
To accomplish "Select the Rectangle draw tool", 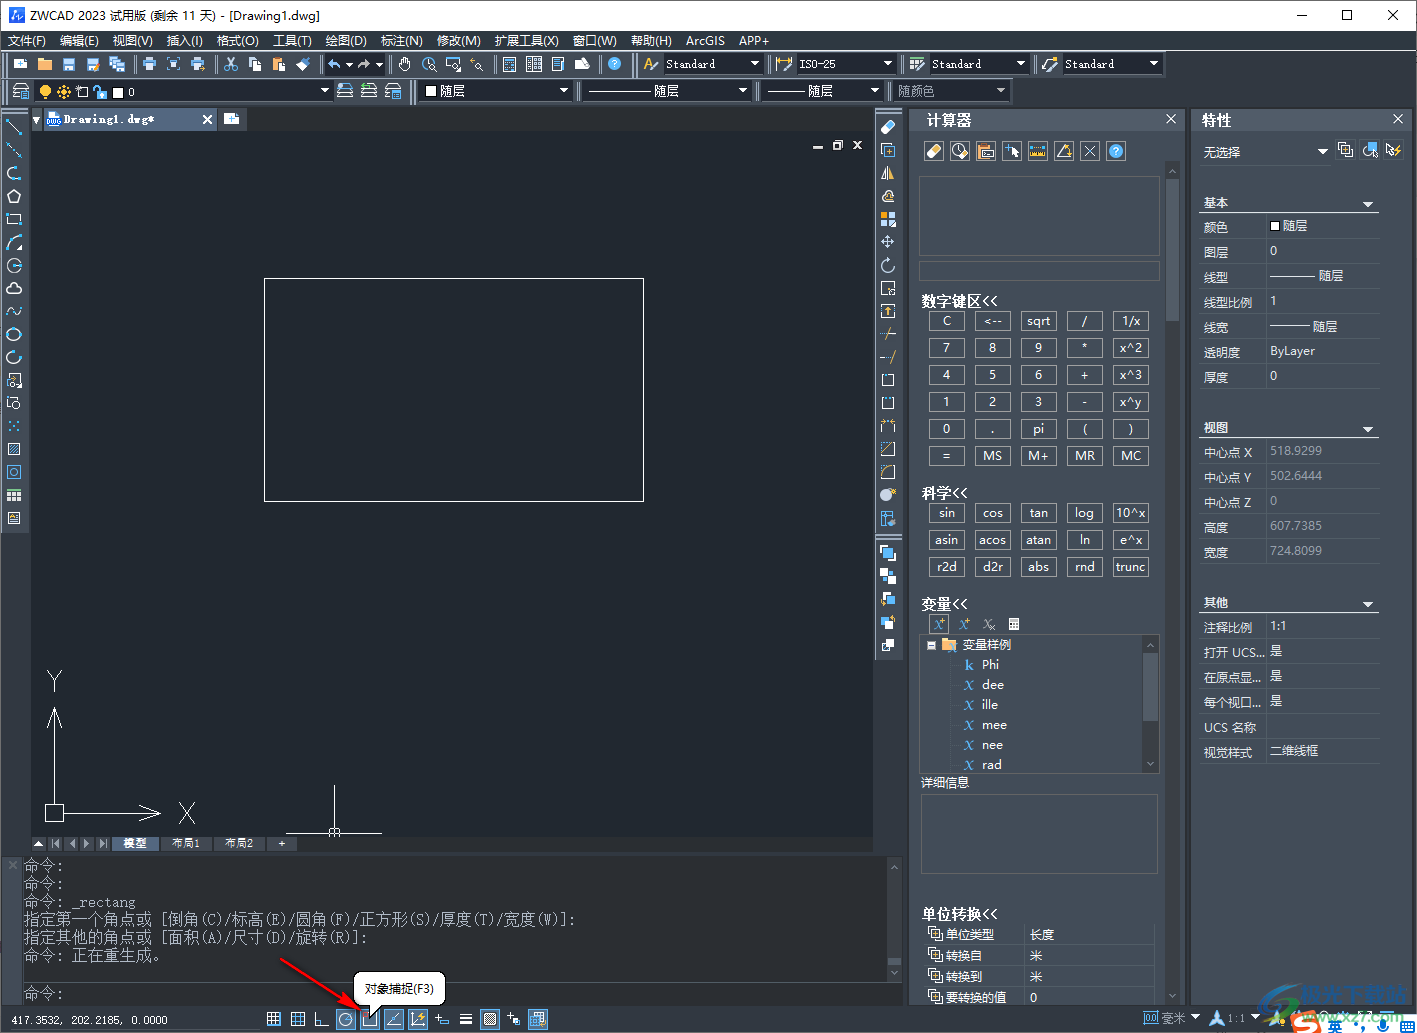I will [x=14, y=219].
